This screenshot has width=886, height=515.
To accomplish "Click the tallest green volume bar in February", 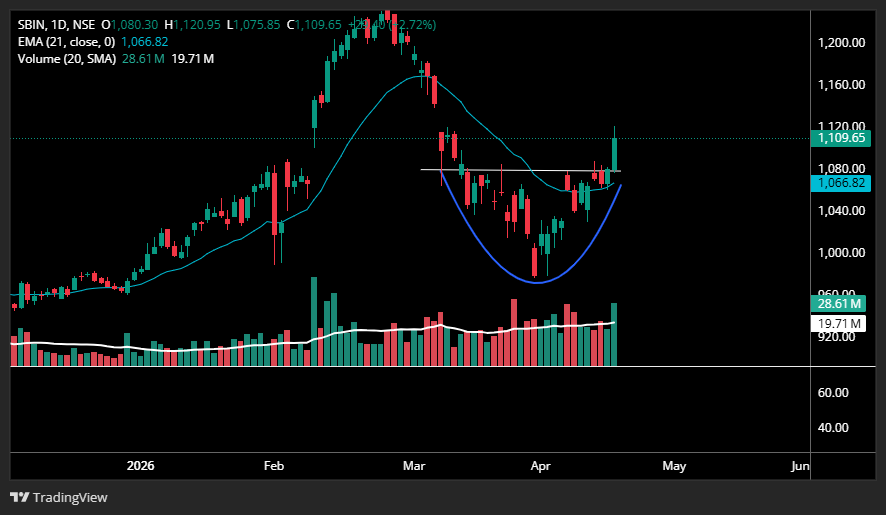I will click(314, 321).
